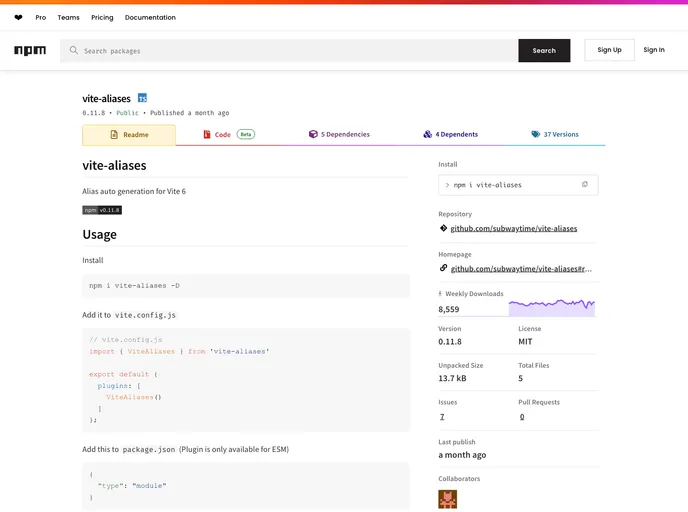Click the package.json inline code text
Viewport: 688px width, 512px height.
149,449
